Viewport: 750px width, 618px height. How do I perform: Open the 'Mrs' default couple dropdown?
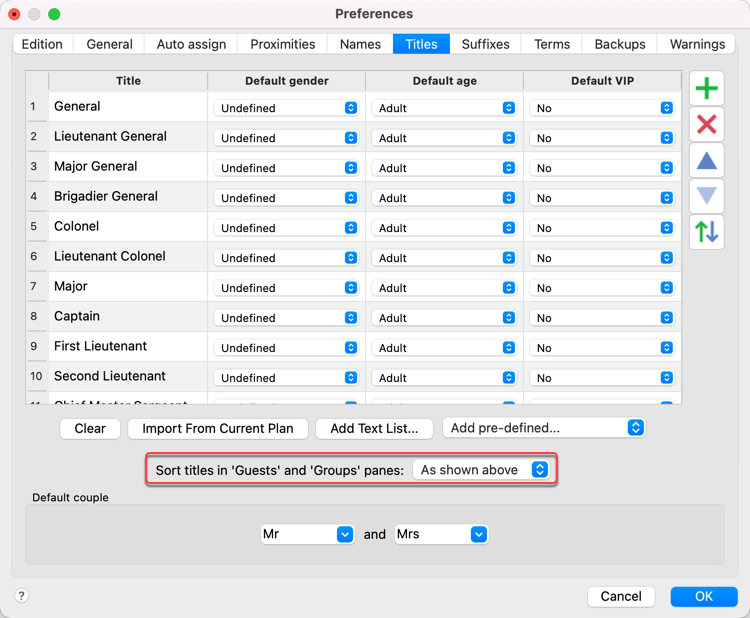tap(441, 534)
